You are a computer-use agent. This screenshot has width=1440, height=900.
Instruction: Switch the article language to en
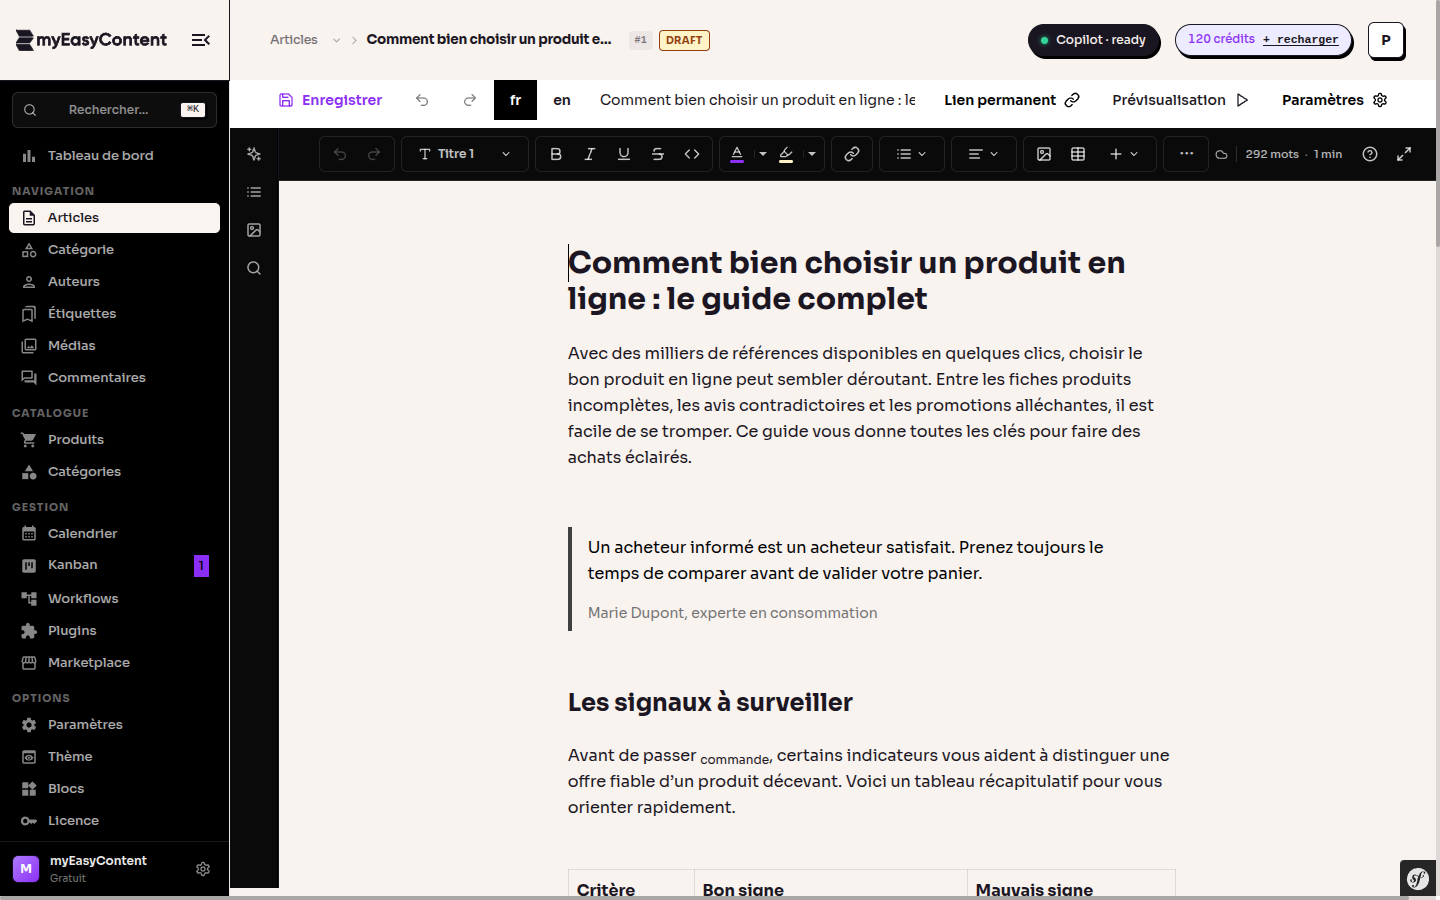click(x=562, y=100)
